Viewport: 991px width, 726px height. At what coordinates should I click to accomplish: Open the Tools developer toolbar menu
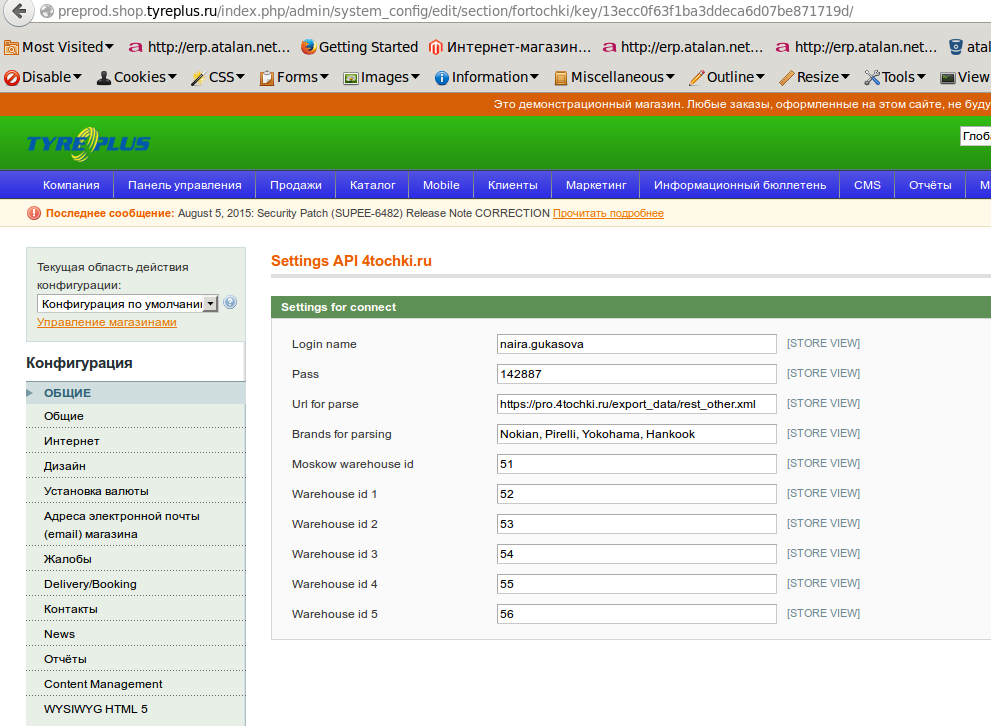pos(895,77)
